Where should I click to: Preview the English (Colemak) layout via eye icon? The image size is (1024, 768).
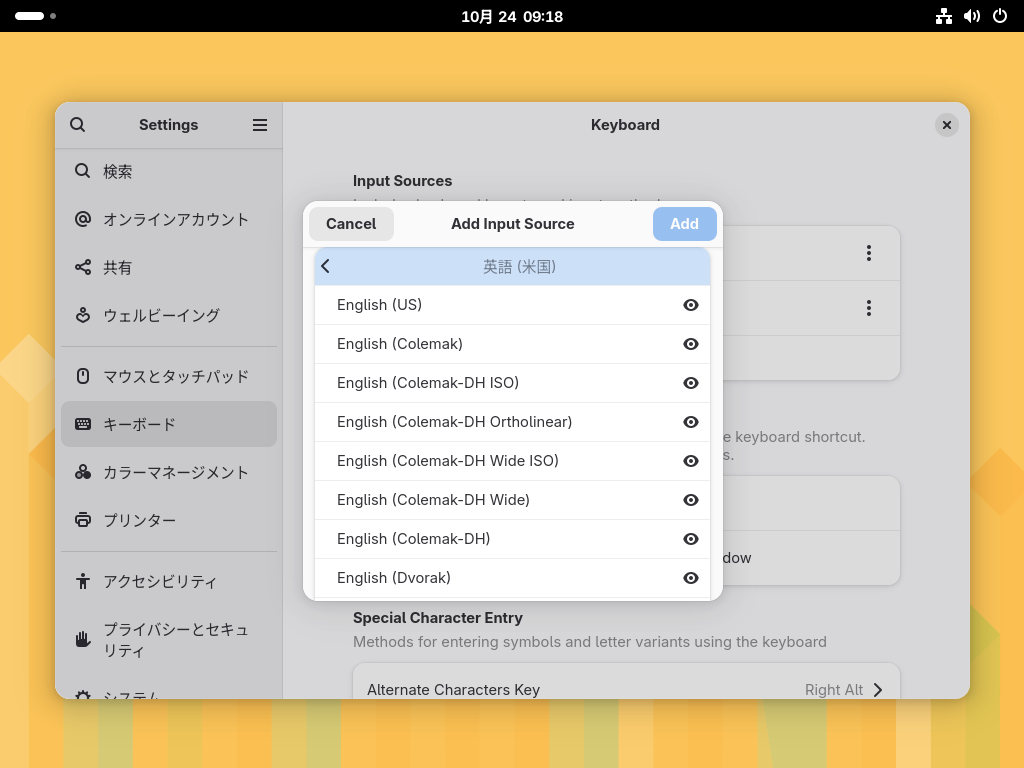tap(690, 344)
